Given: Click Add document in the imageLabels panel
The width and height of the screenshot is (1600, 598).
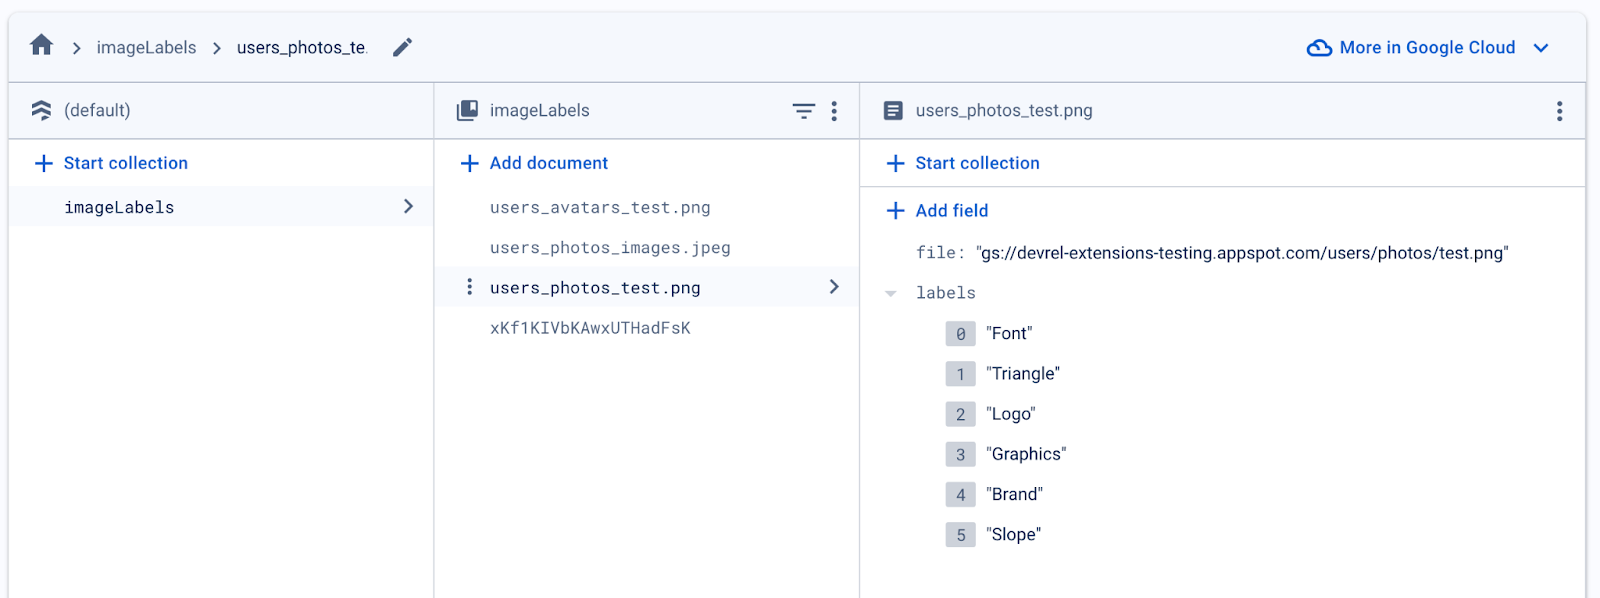Looking at the screenshot, I should point(534,163).
